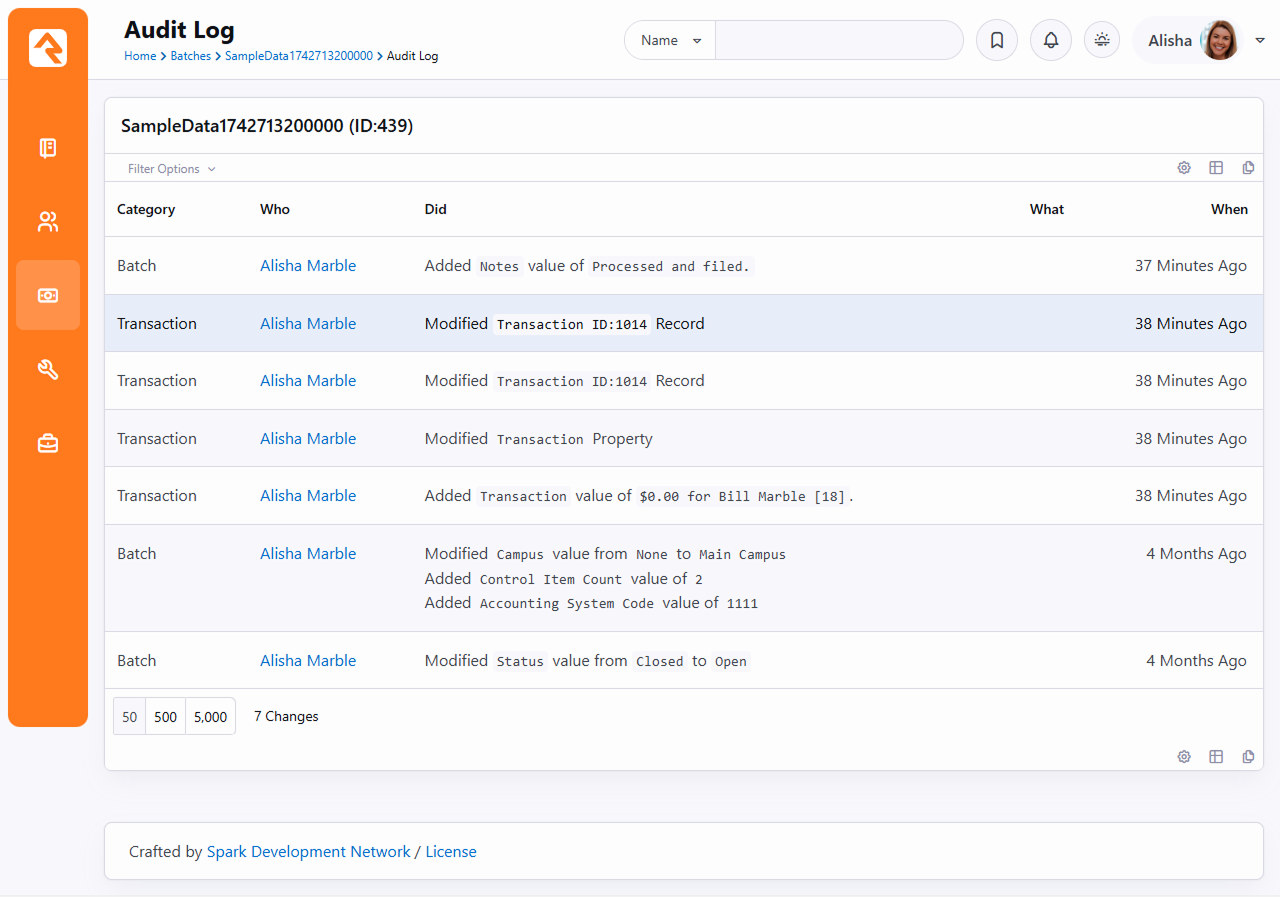Screen dimensions: 1280x897
Task: Select 5,000 items per page
Action: [210, 717]
